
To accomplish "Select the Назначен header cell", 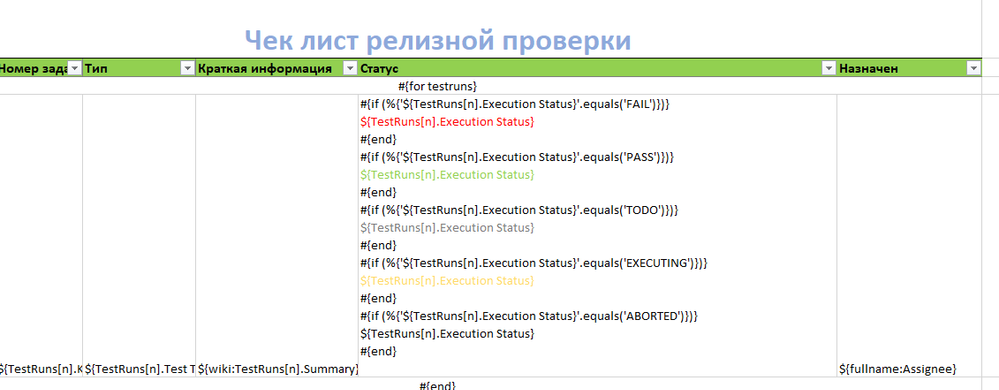I will coord(909,68).
